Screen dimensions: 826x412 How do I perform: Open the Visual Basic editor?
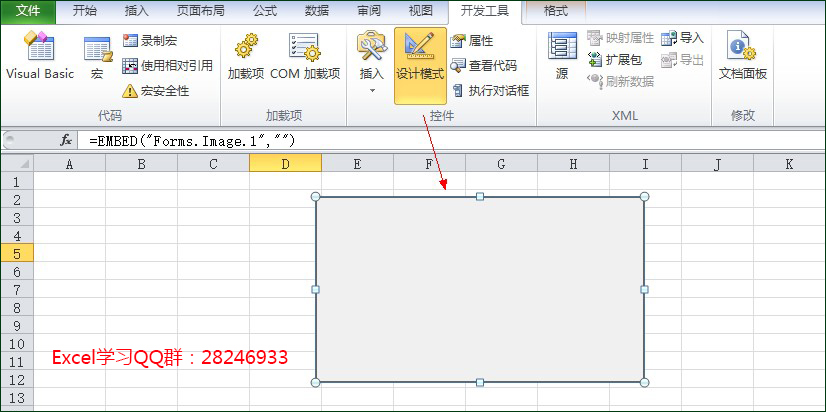(40, 56)
